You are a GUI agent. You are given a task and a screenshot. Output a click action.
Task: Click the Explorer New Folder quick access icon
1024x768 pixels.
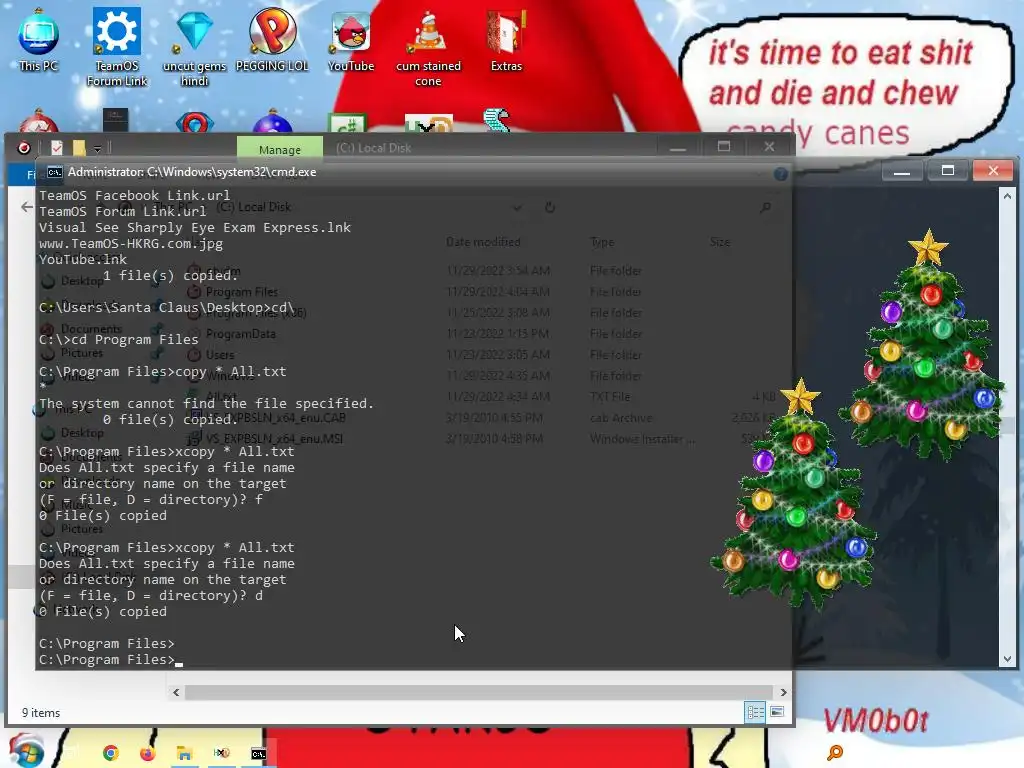pos(79,148)
